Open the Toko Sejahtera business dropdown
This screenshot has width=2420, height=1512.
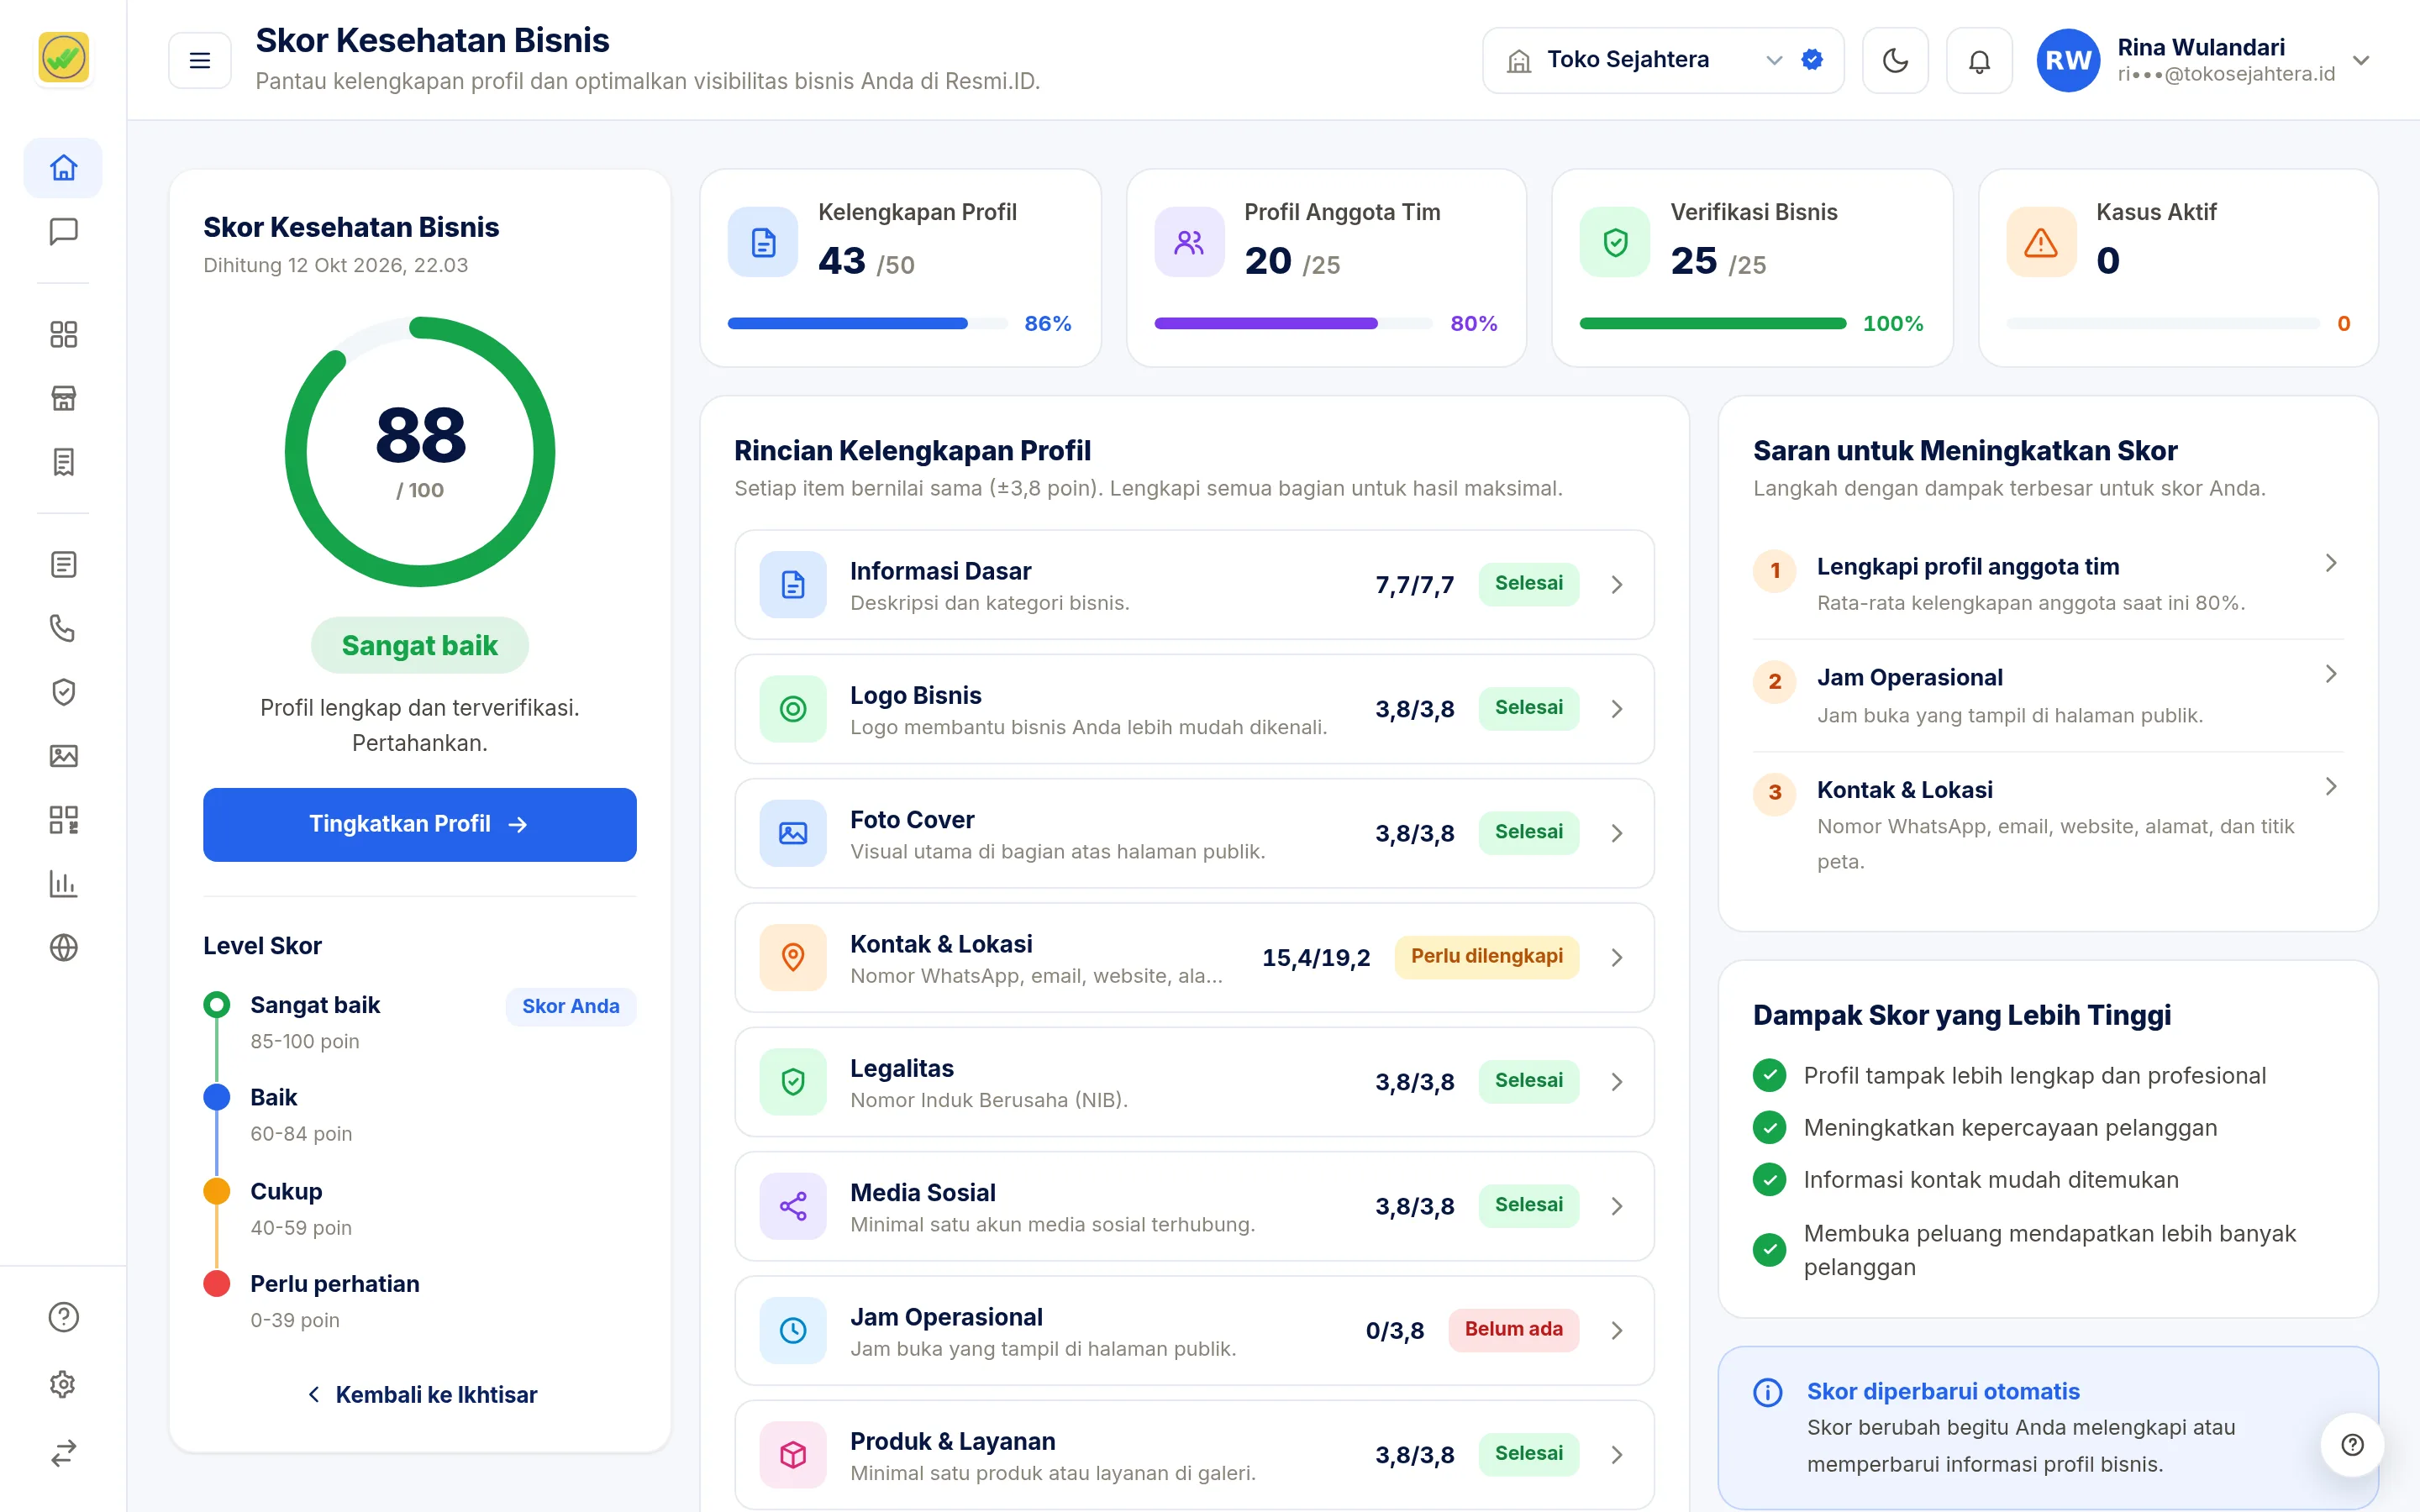1662,61
